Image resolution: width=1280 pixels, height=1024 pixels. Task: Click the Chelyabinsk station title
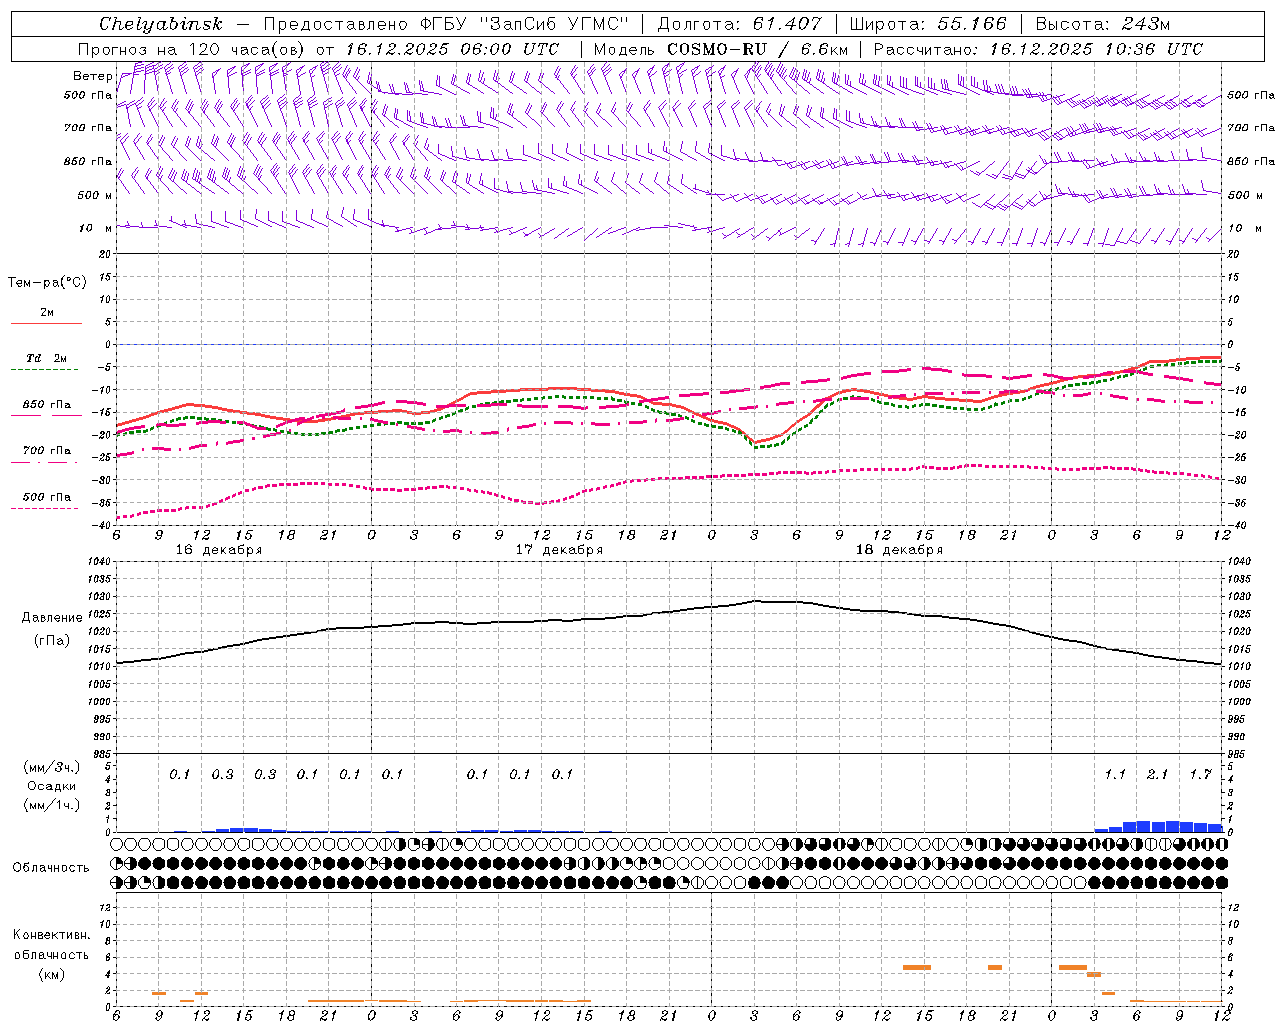[x=161, y=24]
